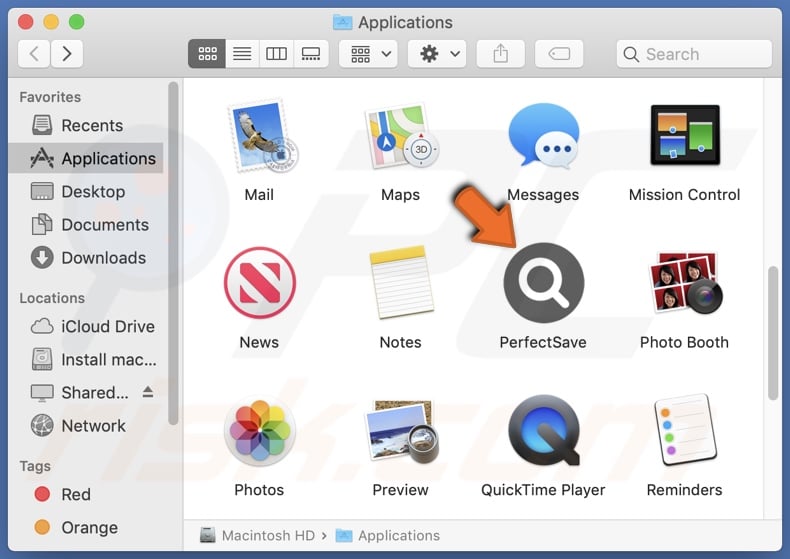This screenshot has height=559, width=790.
Task: Switch to list view
Action: (x=242, y=53)
